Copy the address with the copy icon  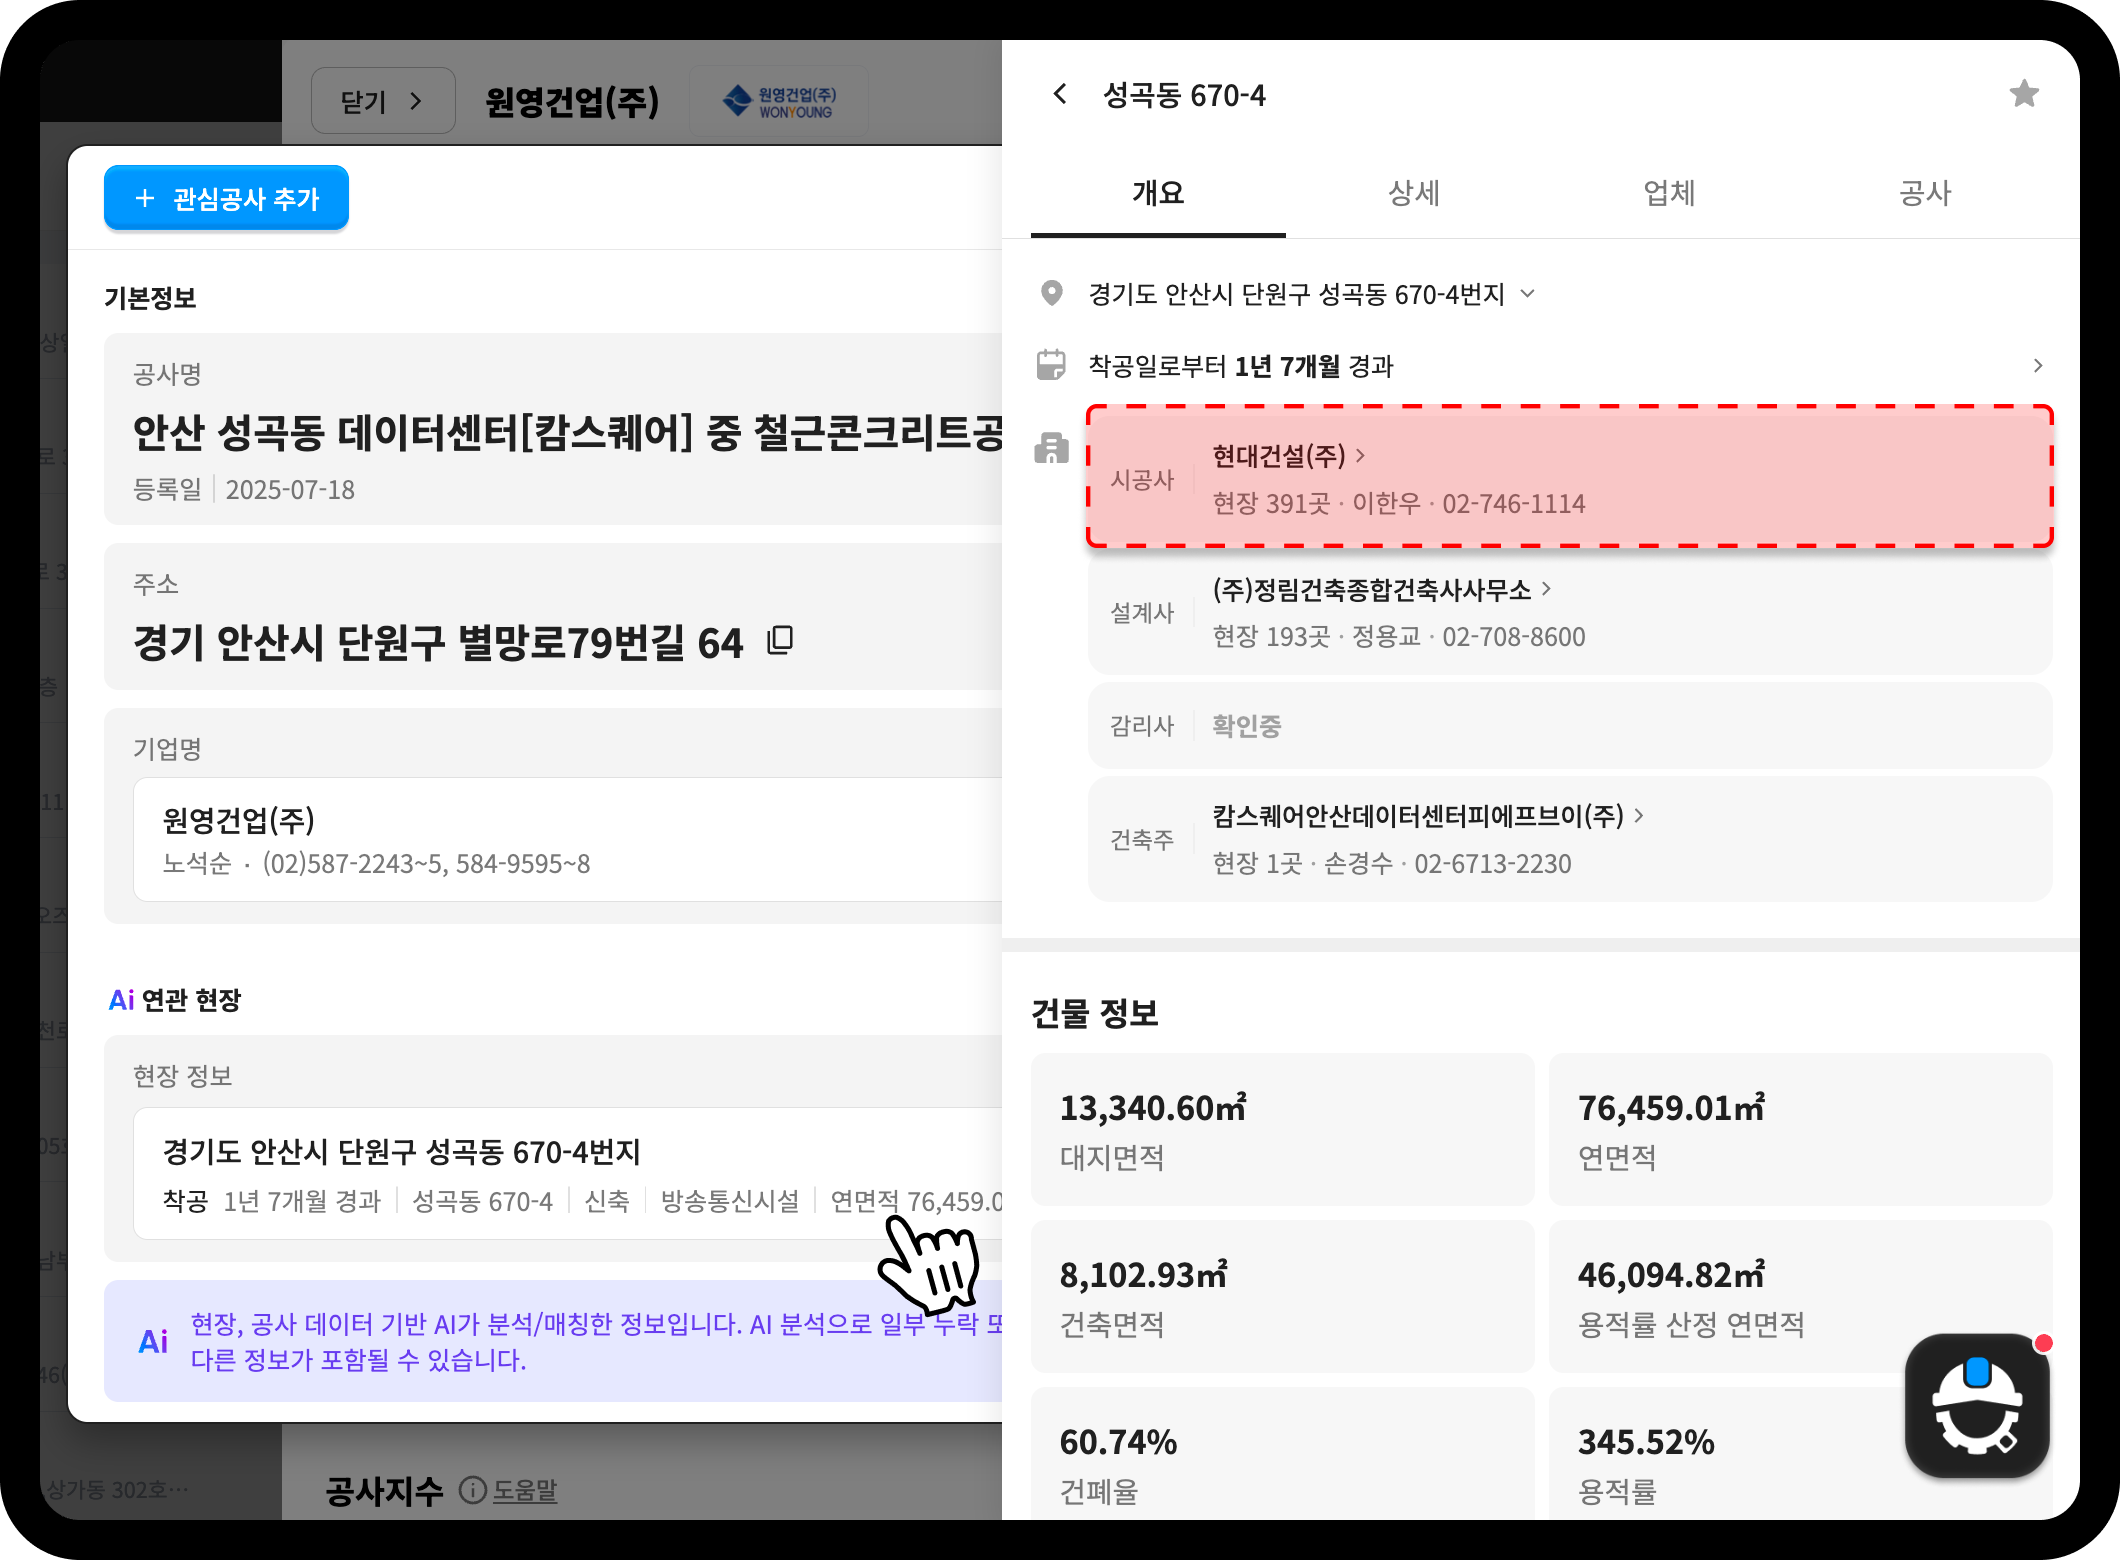pos(780,641)
